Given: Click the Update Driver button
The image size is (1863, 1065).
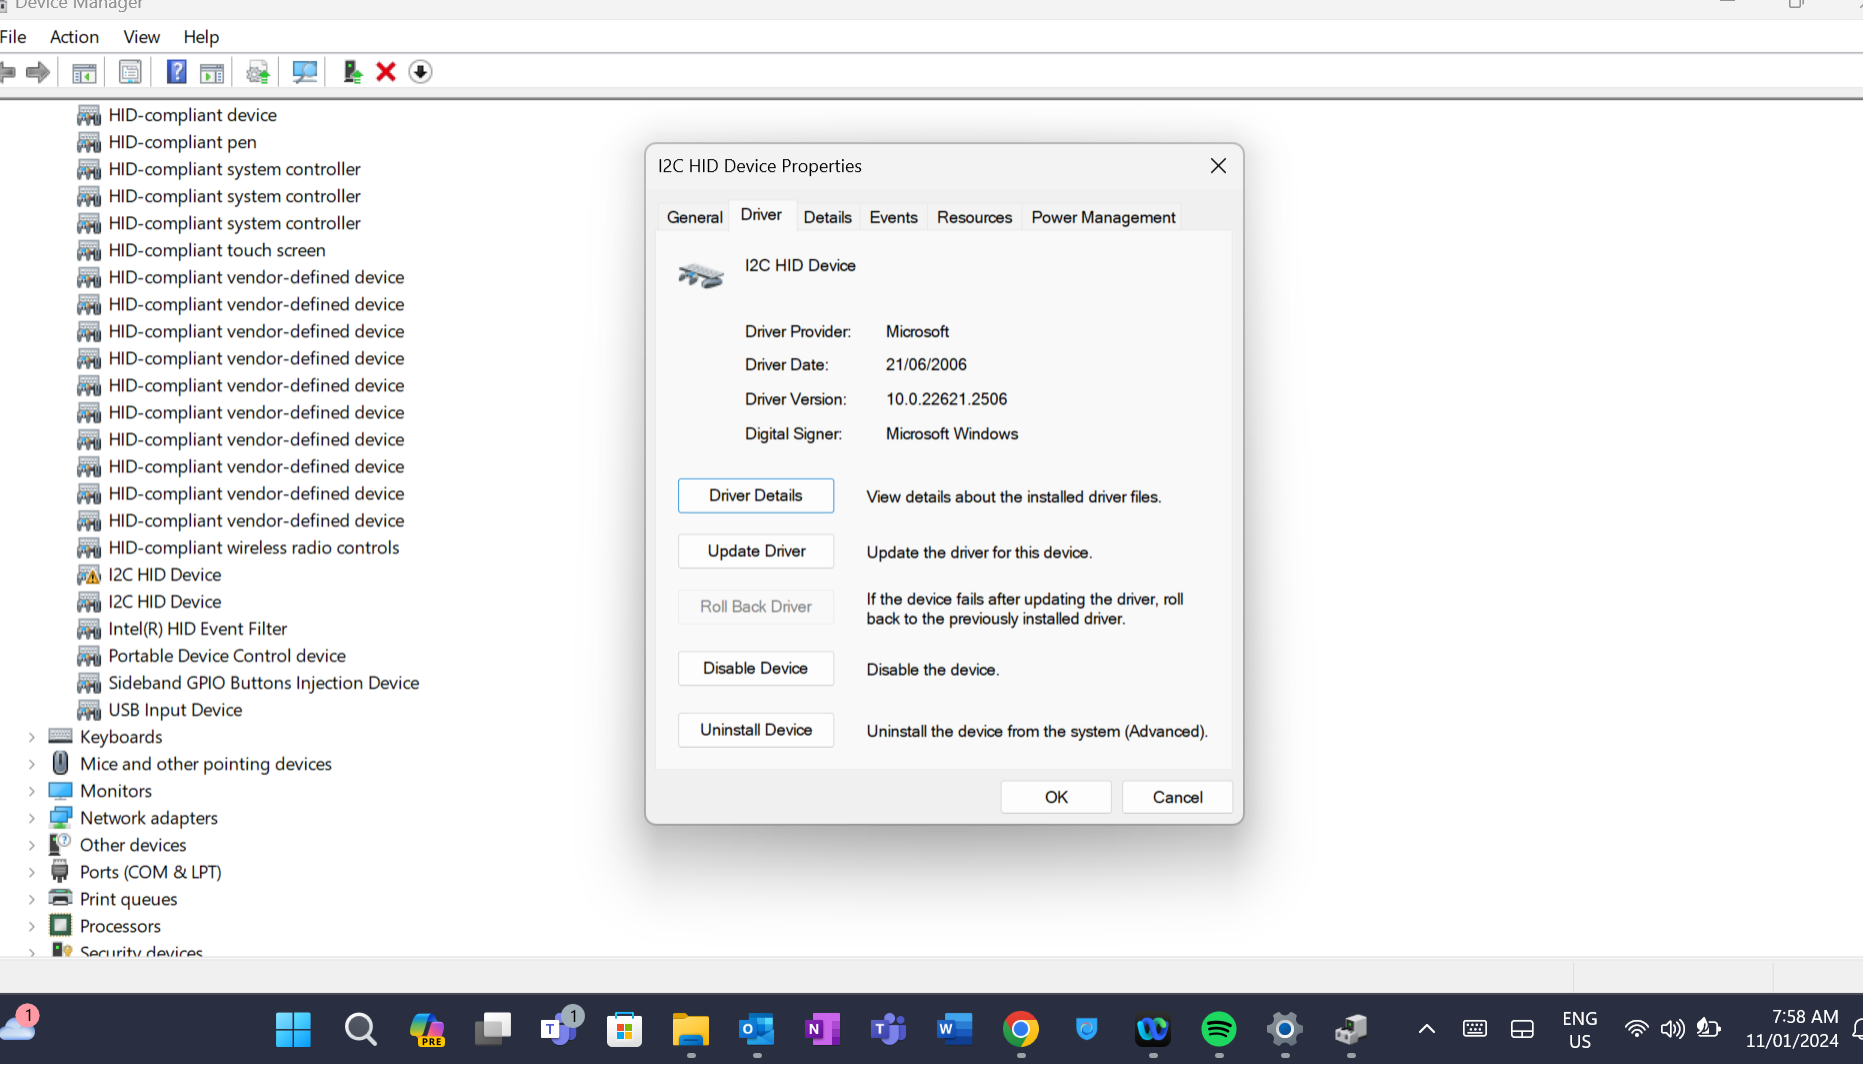Looking at the screenshot, I should [x=755, y=551].
